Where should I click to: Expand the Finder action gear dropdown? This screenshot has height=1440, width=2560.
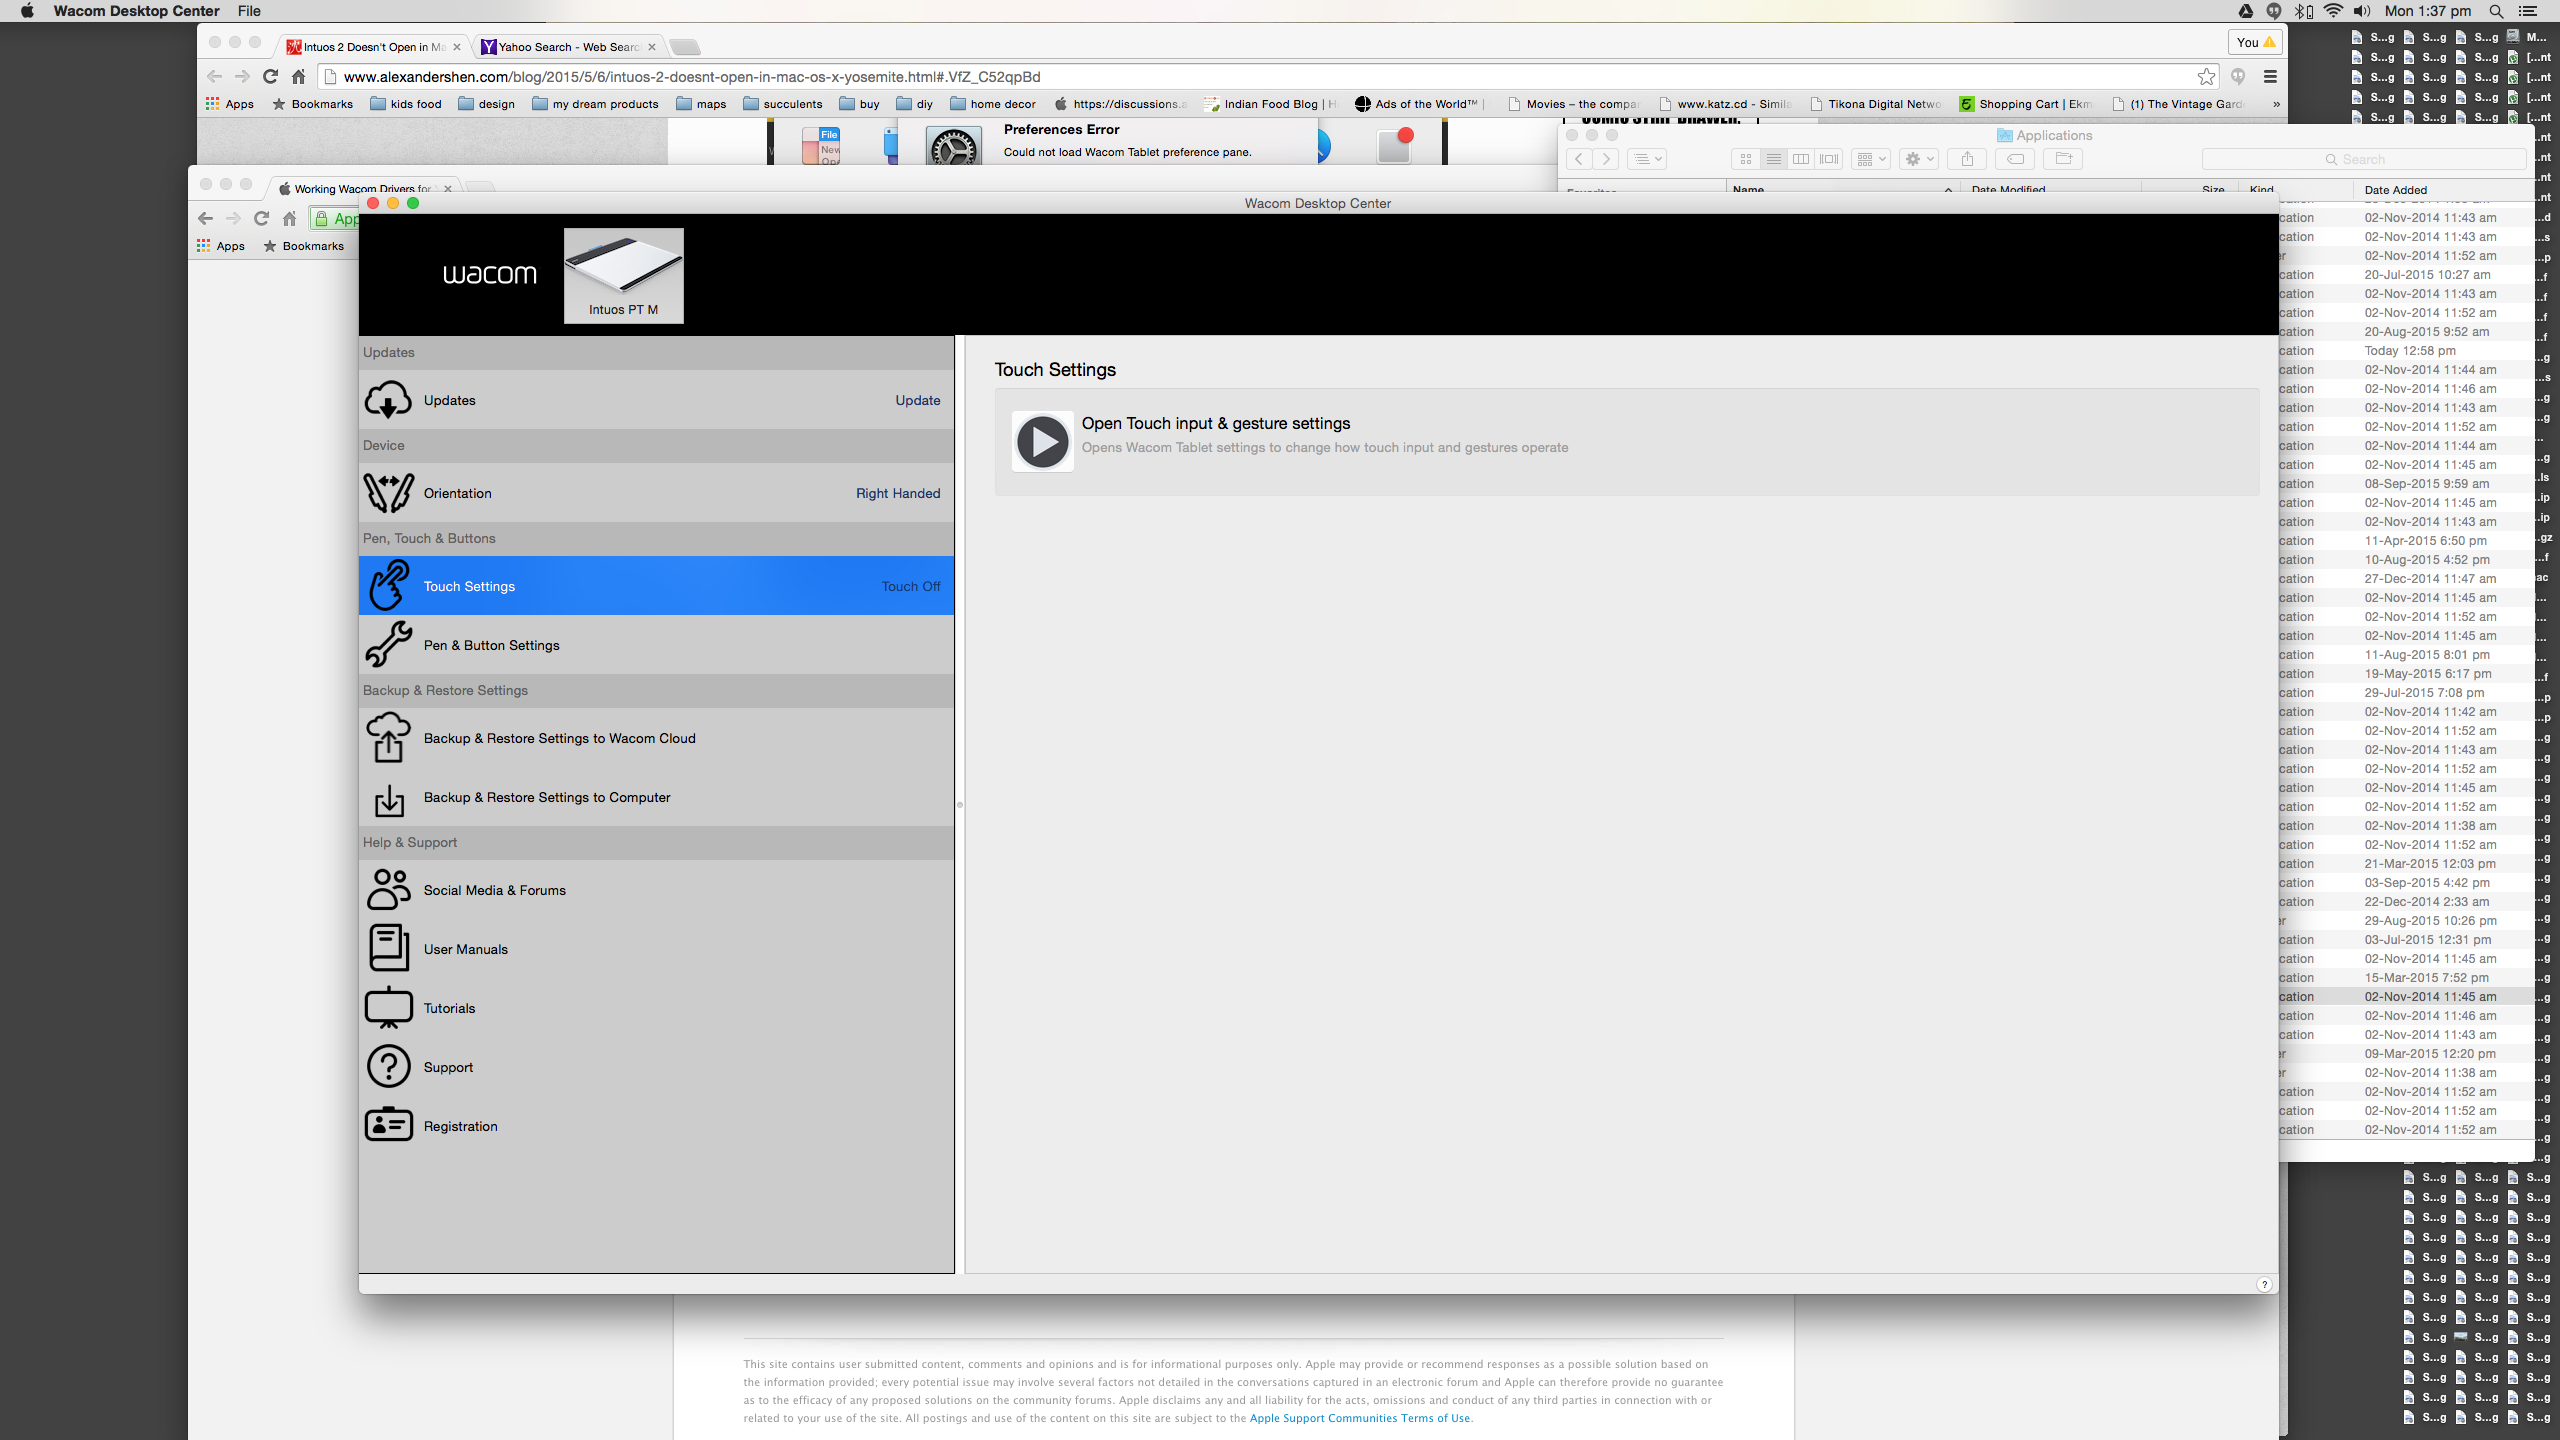[1918, 159]
